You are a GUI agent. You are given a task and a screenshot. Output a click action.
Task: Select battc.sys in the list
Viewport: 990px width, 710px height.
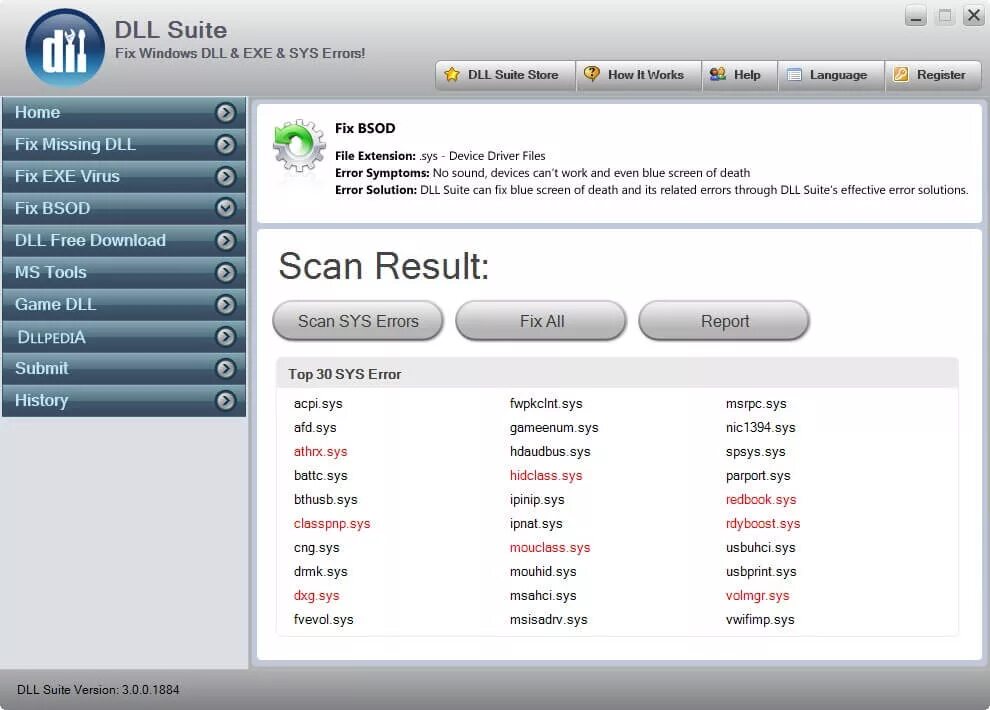tap(321, 476)
